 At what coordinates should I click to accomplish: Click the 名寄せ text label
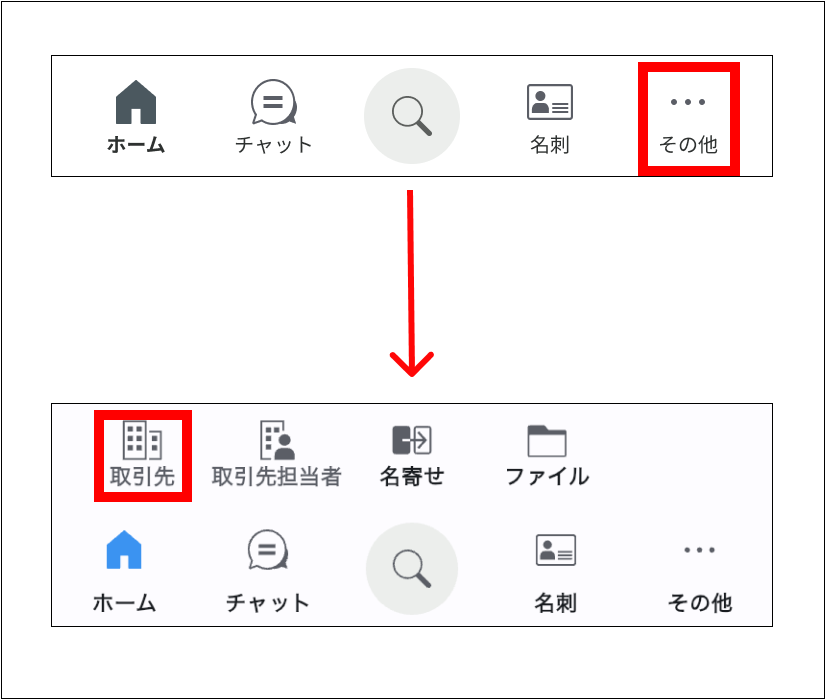click(x=412, y=477)
